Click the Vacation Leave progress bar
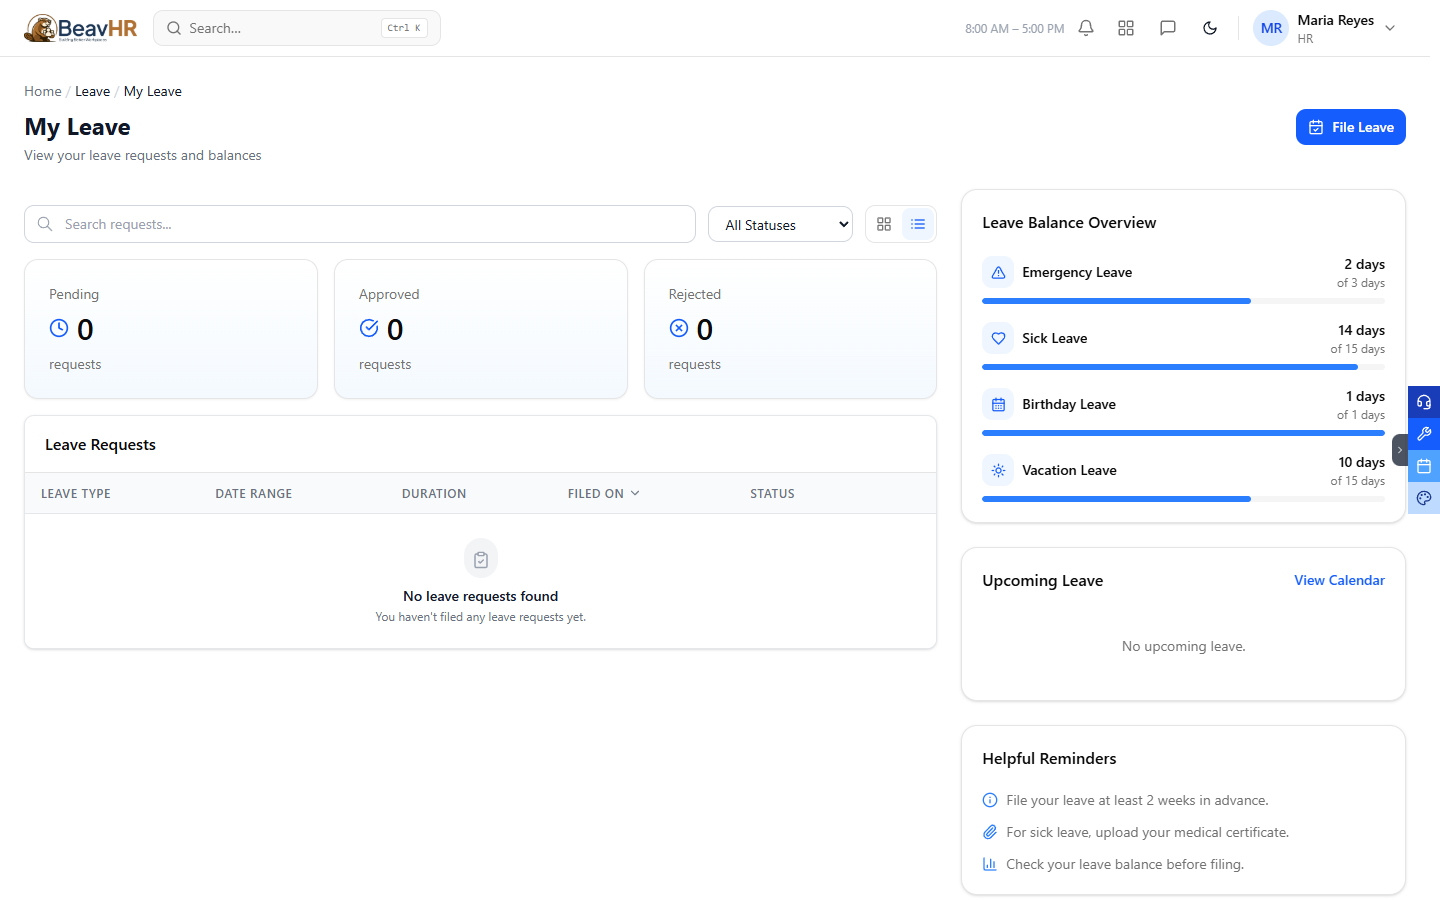Viewport: 1440px width, 900px height. point(1183,499)
